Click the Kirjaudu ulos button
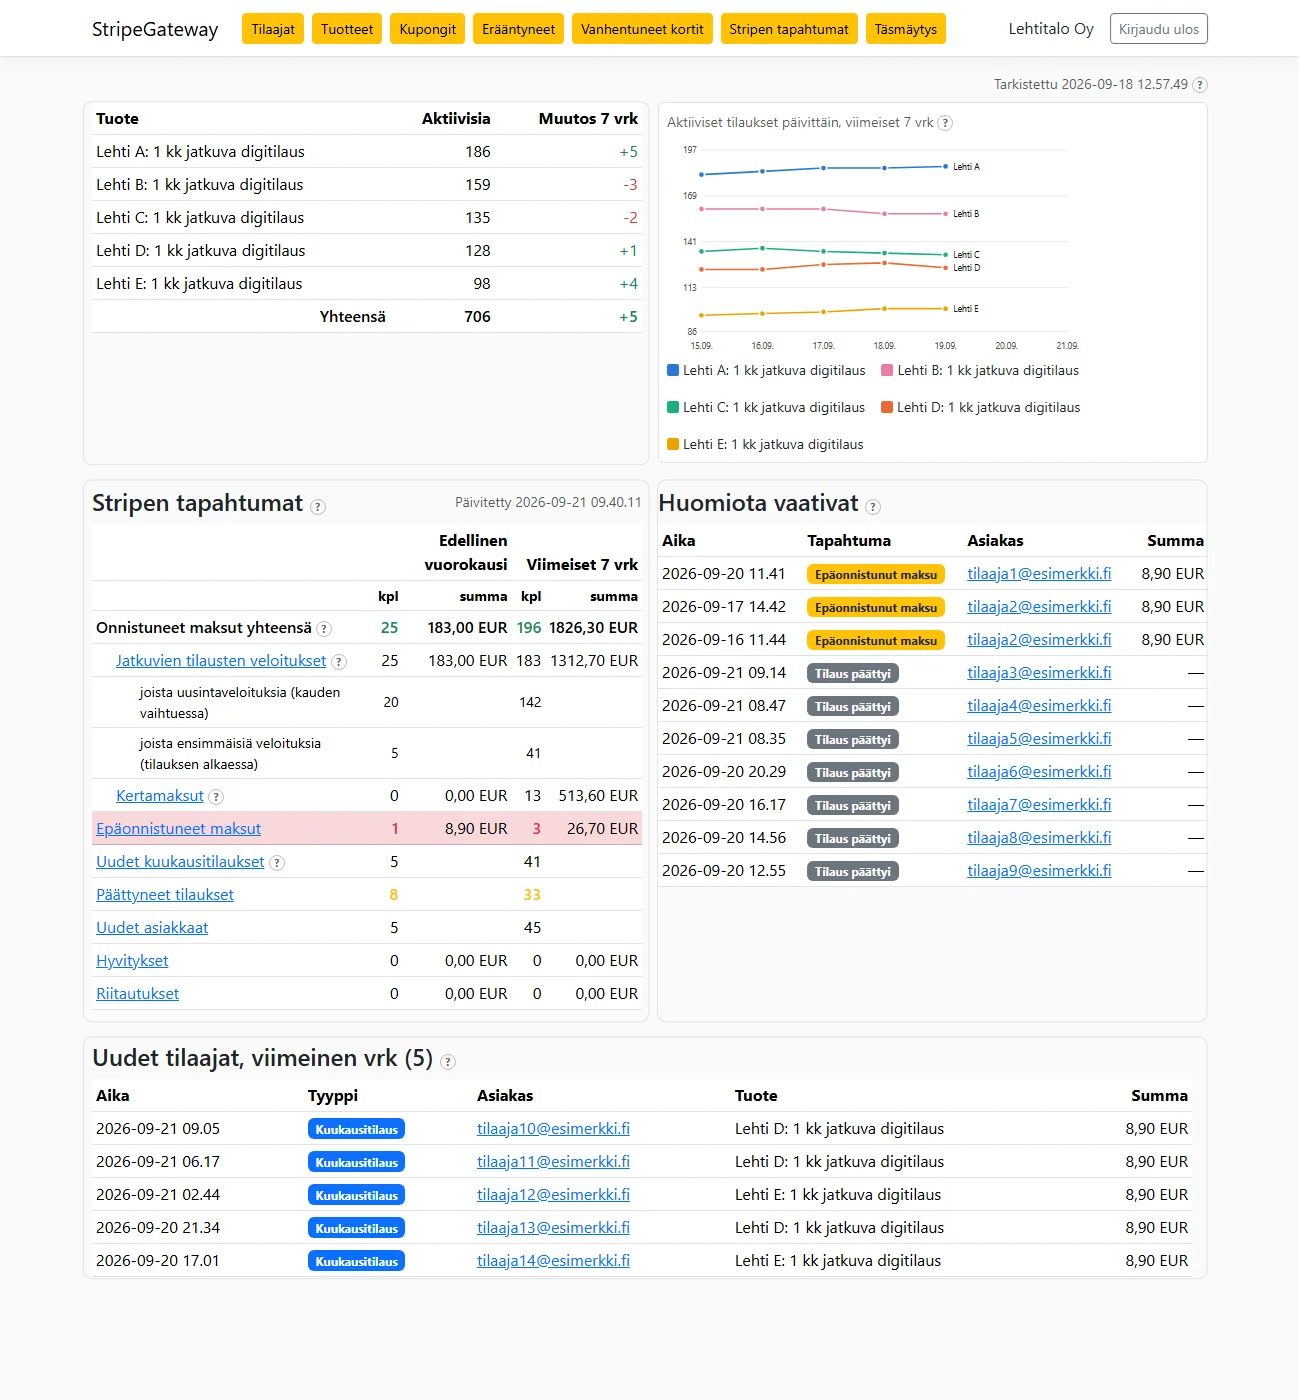Image resolution: width=1299 pixels, height=1400 pixels. (1159, 29)
